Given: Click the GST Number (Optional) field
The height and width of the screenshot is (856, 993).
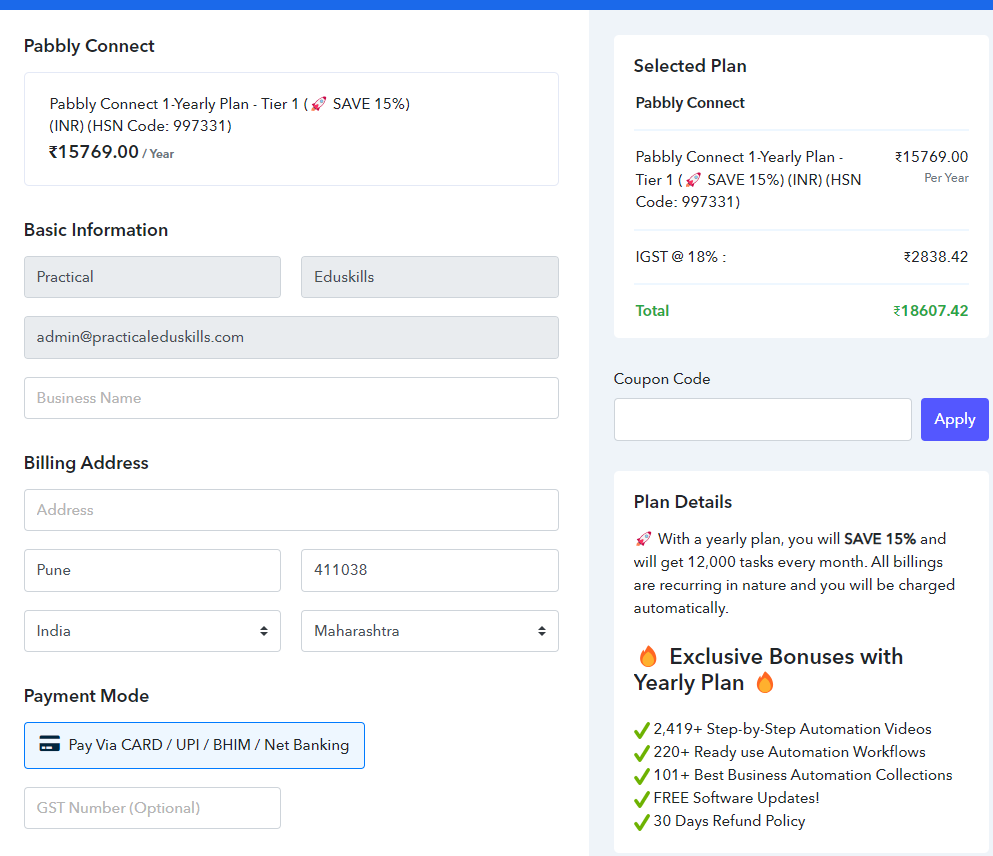Looking at the screenshot, I should (152, 808).
